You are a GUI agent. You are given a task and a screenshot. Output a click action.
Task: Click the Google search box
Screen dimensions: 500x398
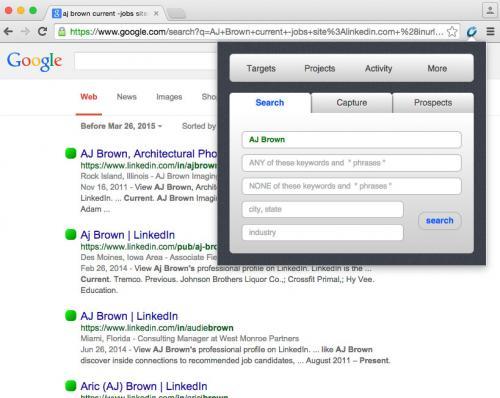146,62
